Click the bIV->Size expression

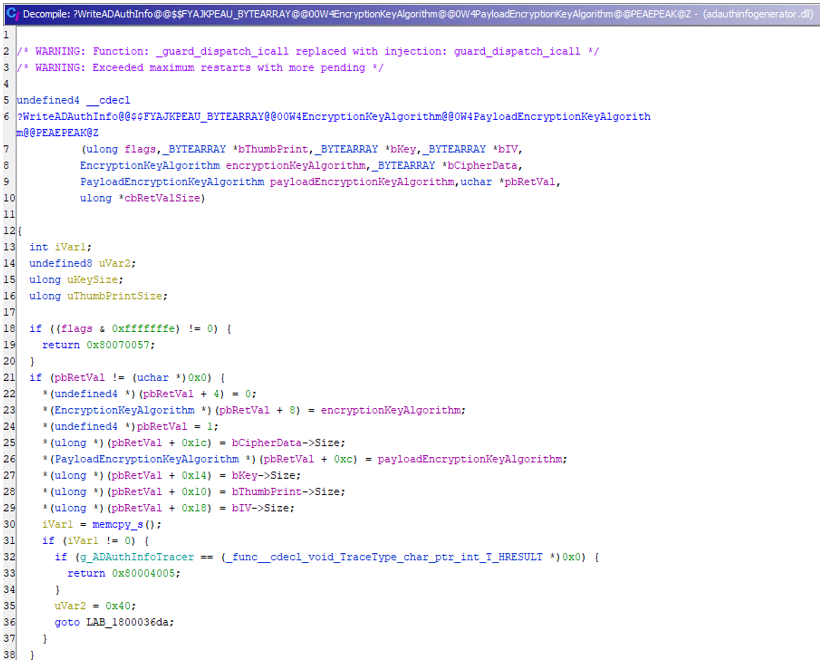coord(260,508)
